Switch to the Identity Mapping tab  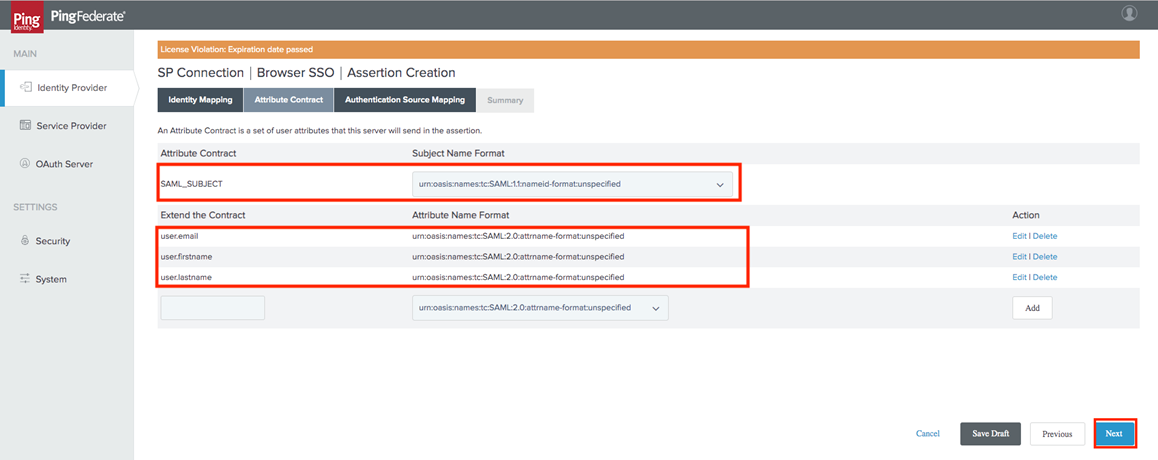200,100
